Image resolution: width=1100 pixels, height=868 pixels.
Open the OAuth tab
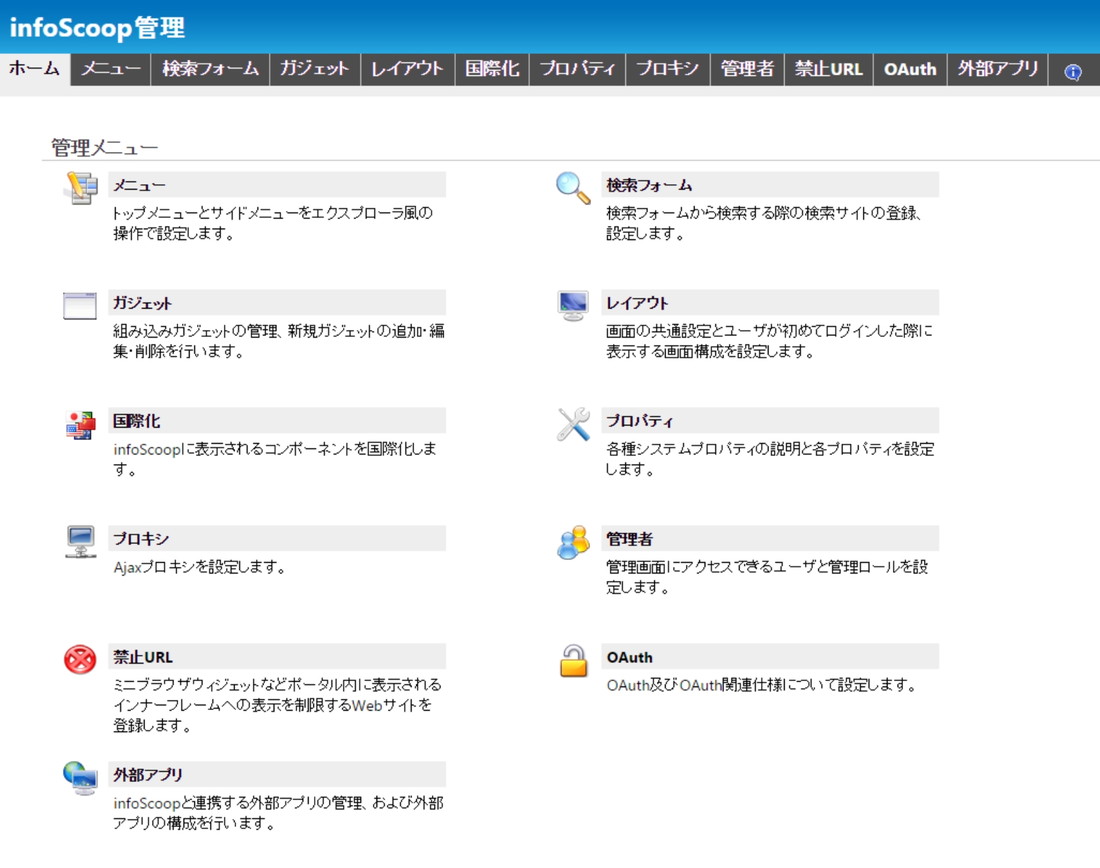911,69
